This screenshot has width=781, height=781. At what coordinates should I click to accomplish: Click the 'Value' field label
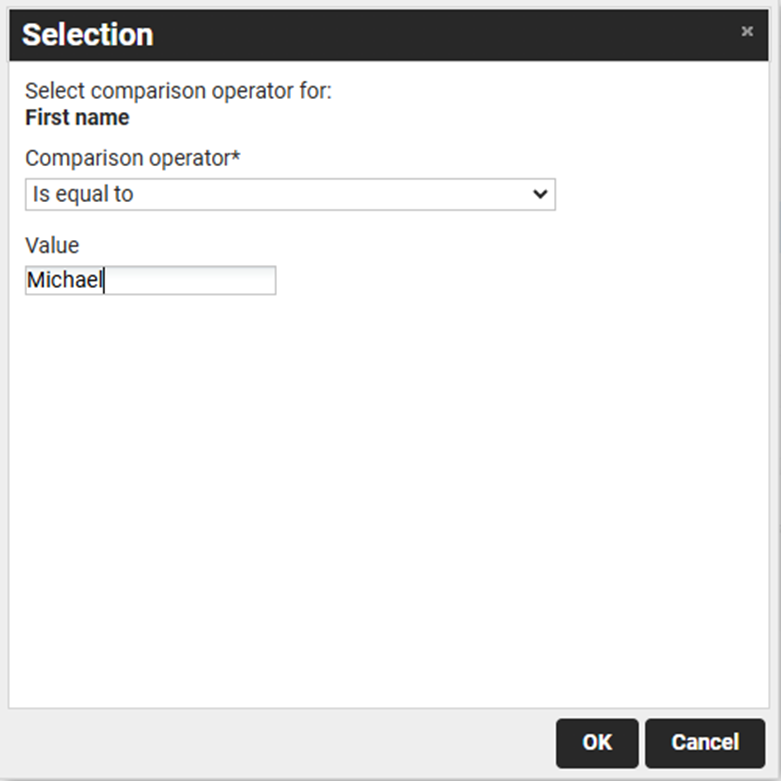coord(52,245)
